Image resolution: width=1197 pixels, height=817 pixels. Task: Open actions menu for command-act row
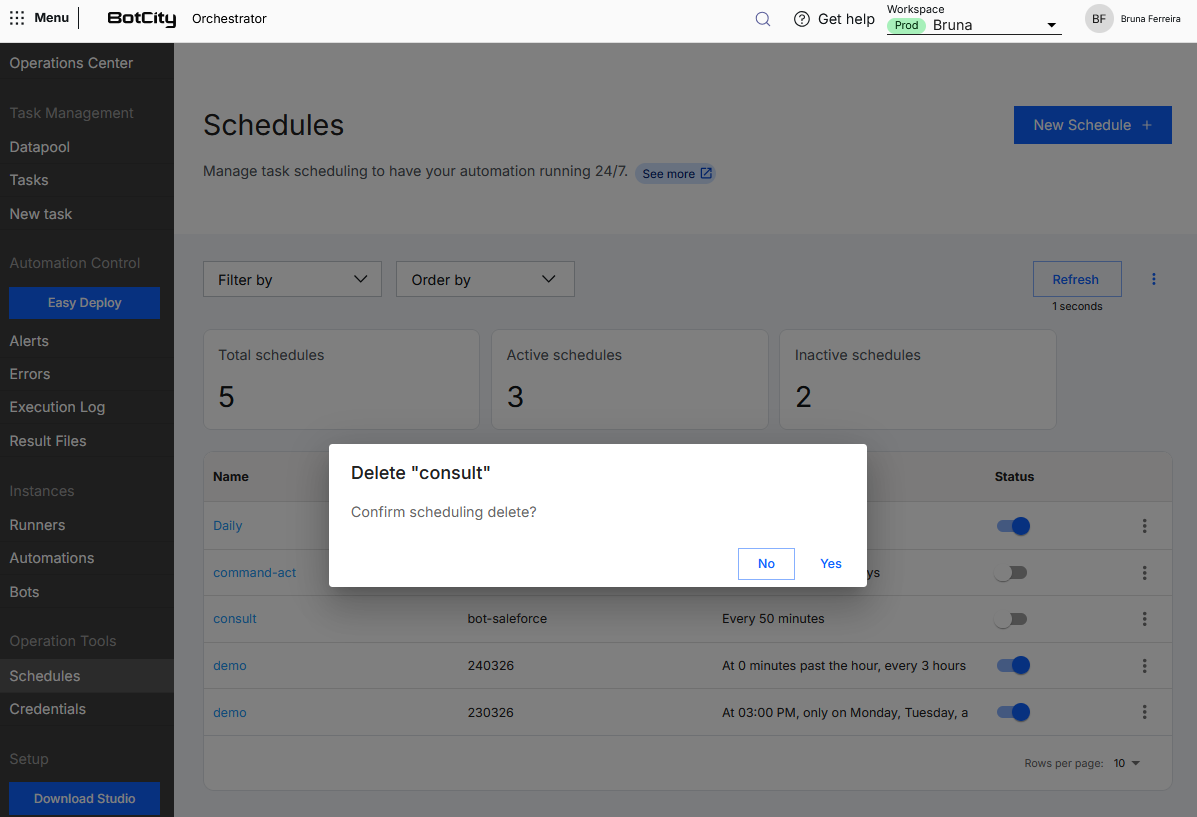click(1144, 573)
